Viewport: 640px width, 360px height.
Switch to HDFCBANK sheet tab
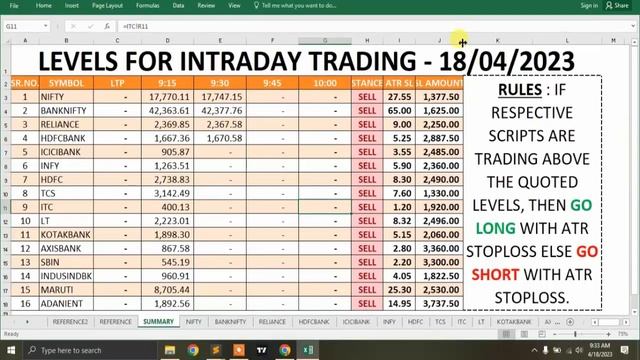point(314,322)
